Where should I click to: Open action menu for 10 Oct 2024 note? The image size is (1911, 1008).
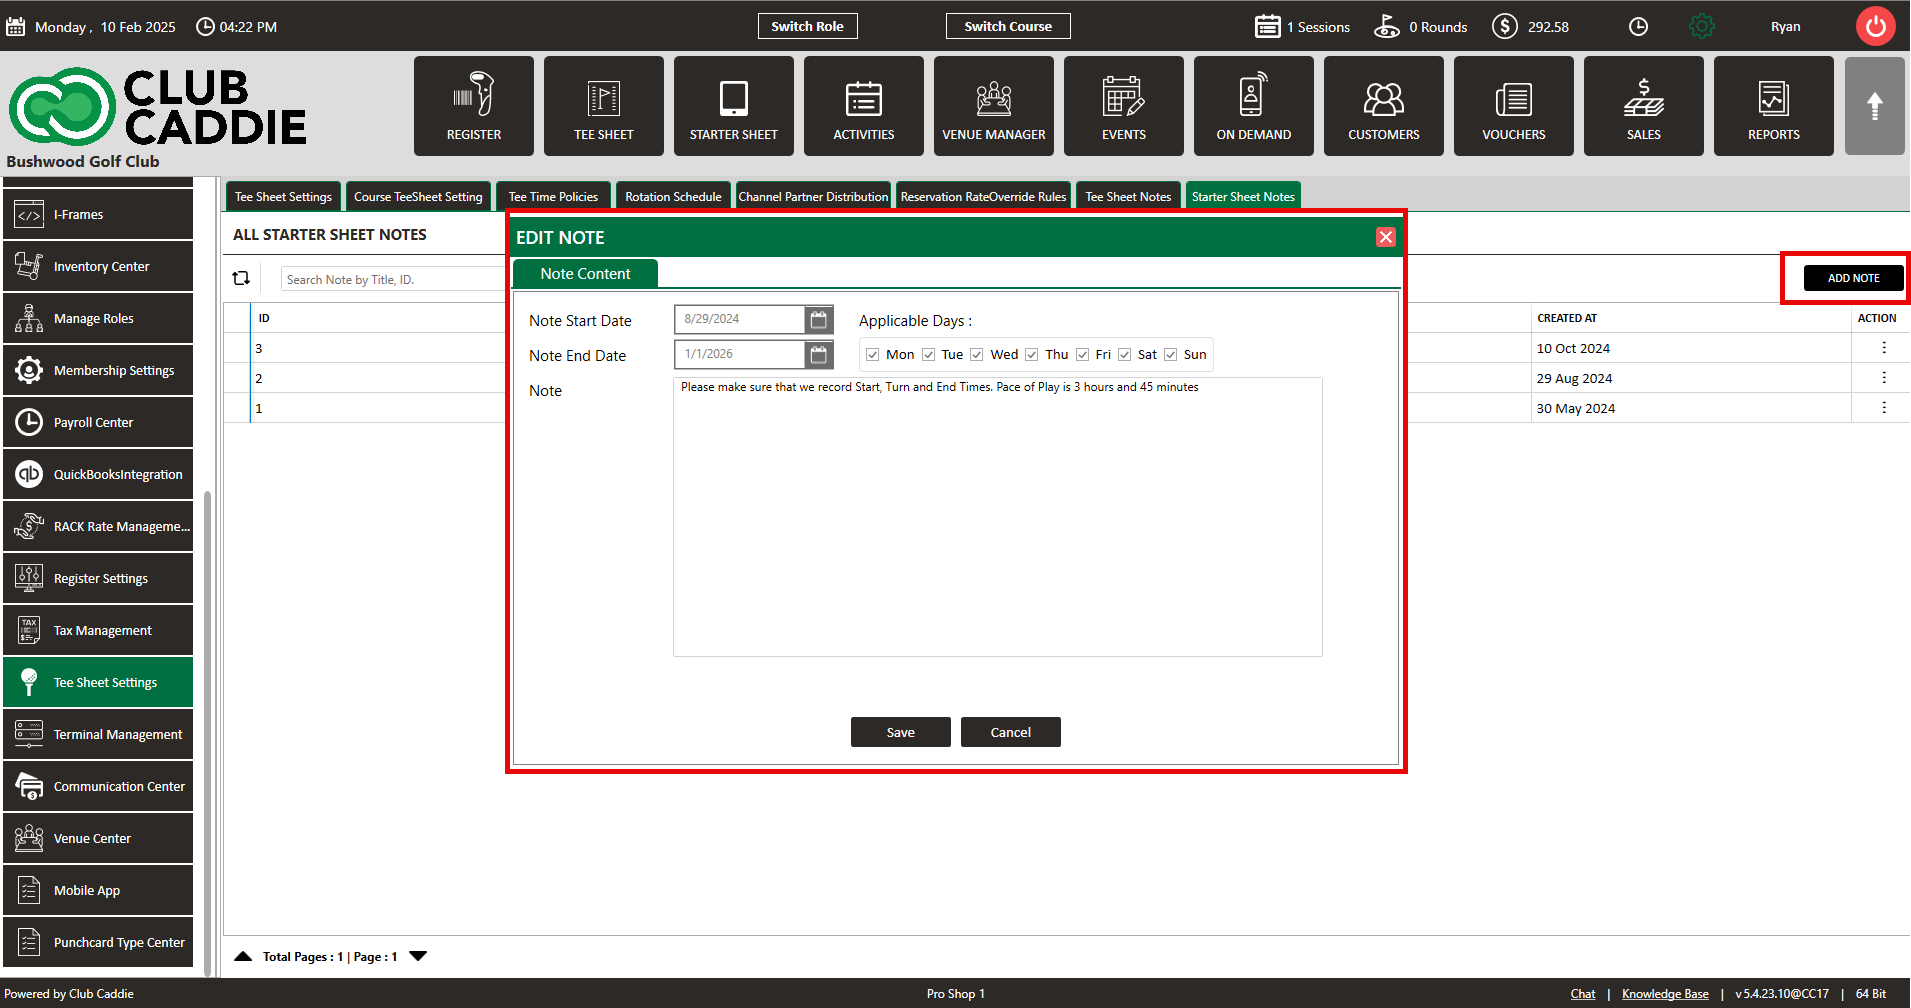pos(1883,348)
